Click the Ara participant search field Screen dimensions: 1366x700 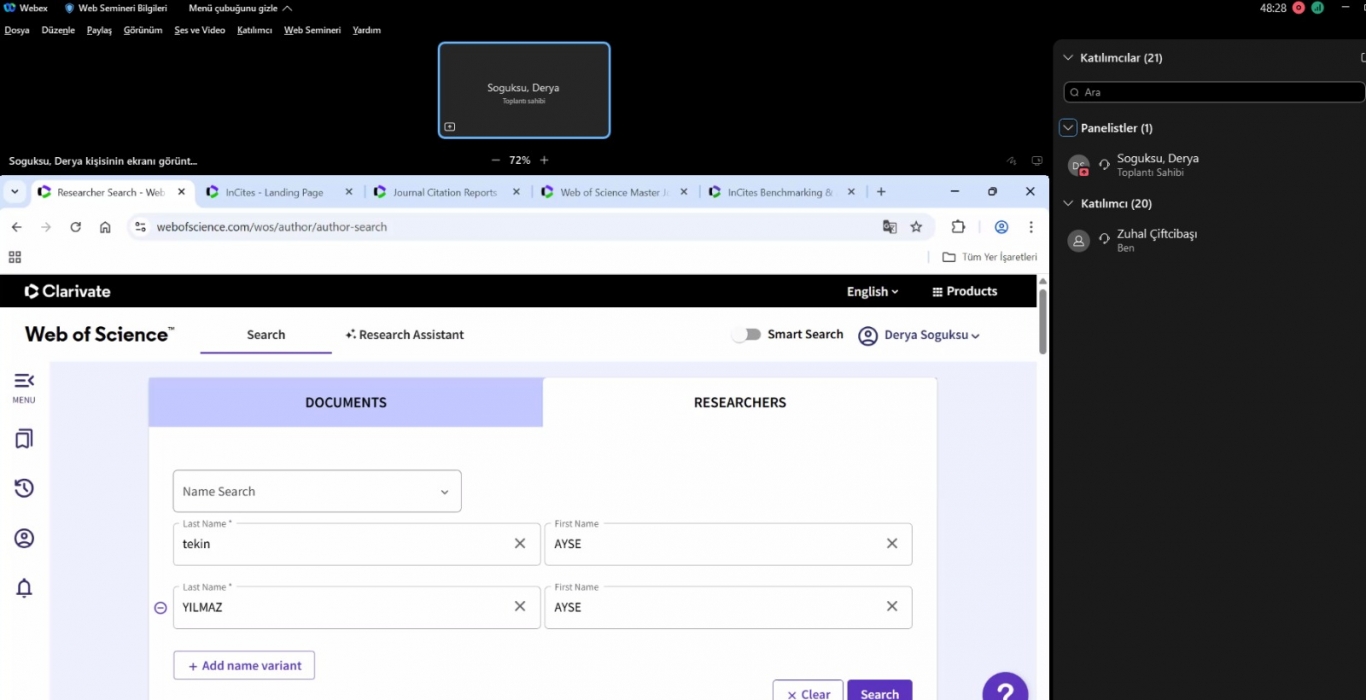(1214, 92)
